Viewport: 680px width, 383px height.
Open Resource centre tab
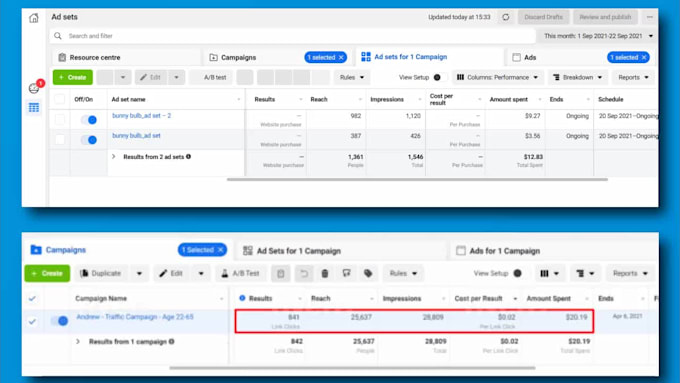click(126, 57)
